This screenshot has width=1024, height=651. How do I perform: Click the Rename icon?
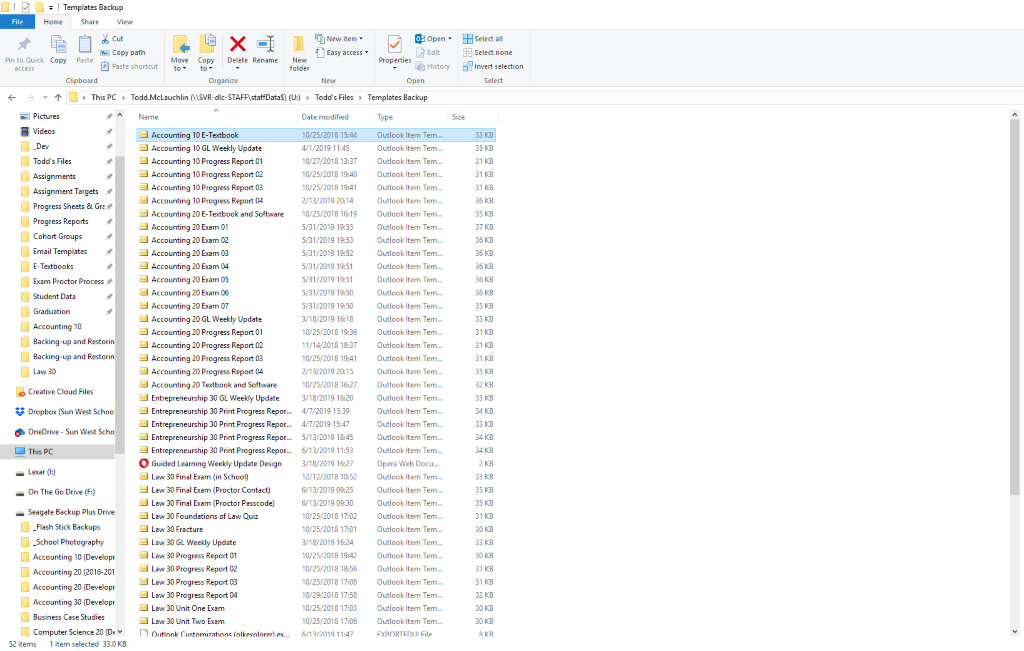[265, 44]
